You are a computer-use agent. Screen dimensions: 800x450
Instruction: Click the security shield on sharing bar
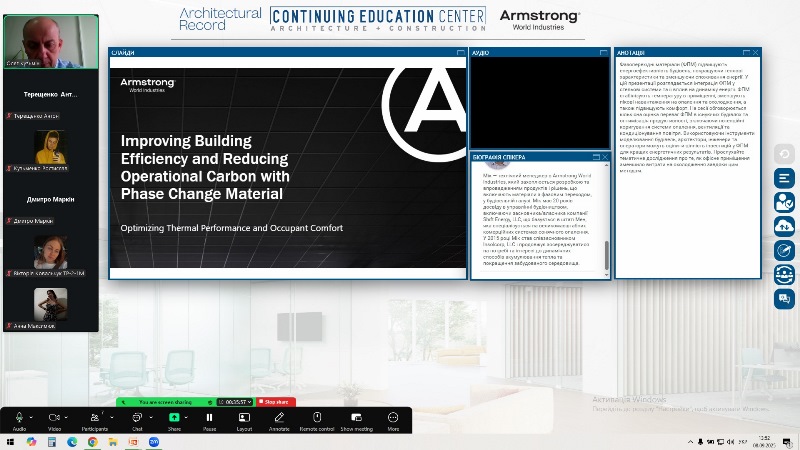point(210,402)
